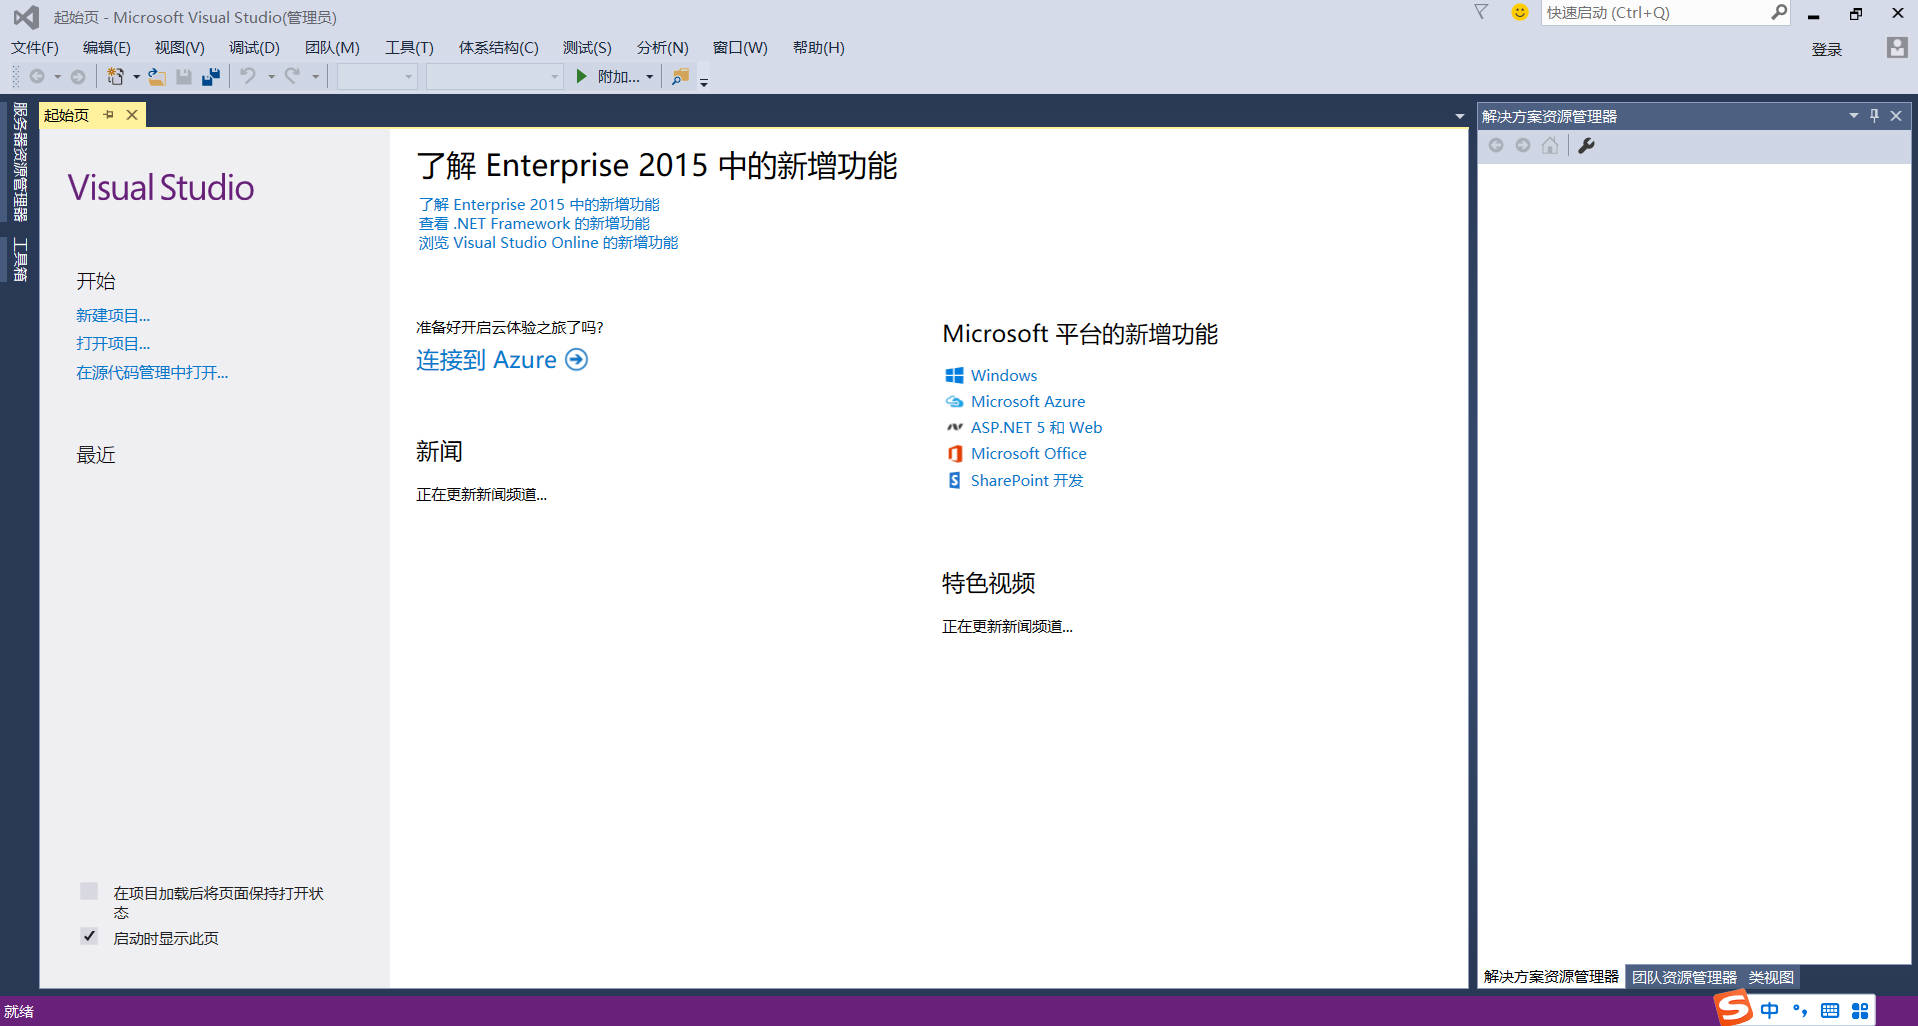Screen dimensions: 1918x1026
Task: Click the 快速启动 (Ctrl+Q) search field
Action: click(1655, 12)
